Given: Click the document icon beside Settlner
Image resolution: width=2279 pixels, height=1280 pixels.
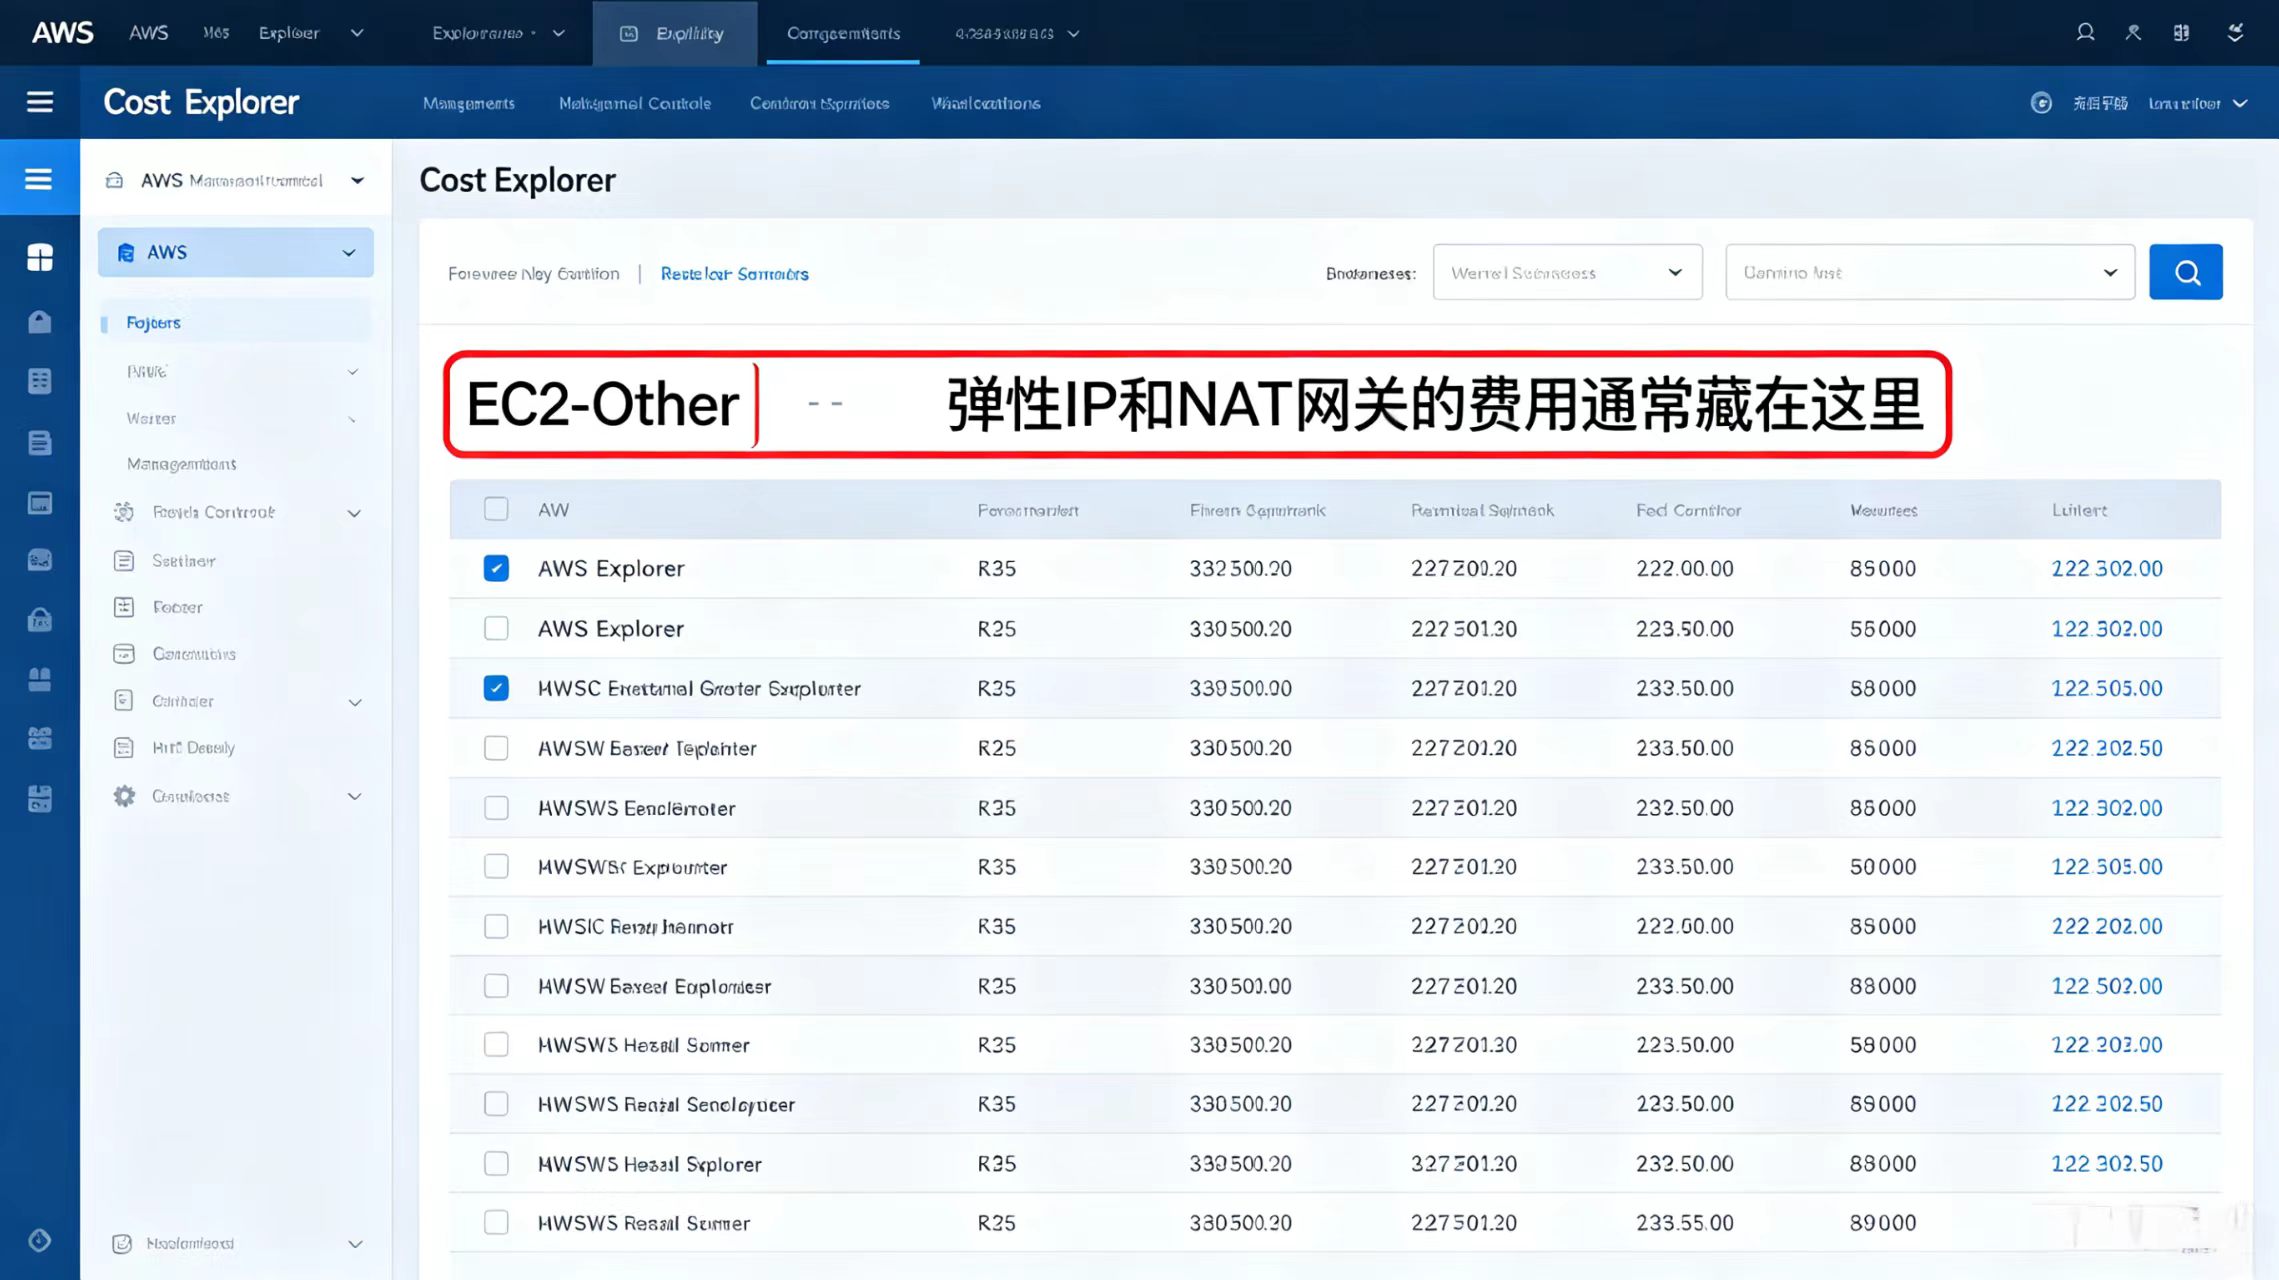Looking at the screenshot, I should tap(124, 561).
